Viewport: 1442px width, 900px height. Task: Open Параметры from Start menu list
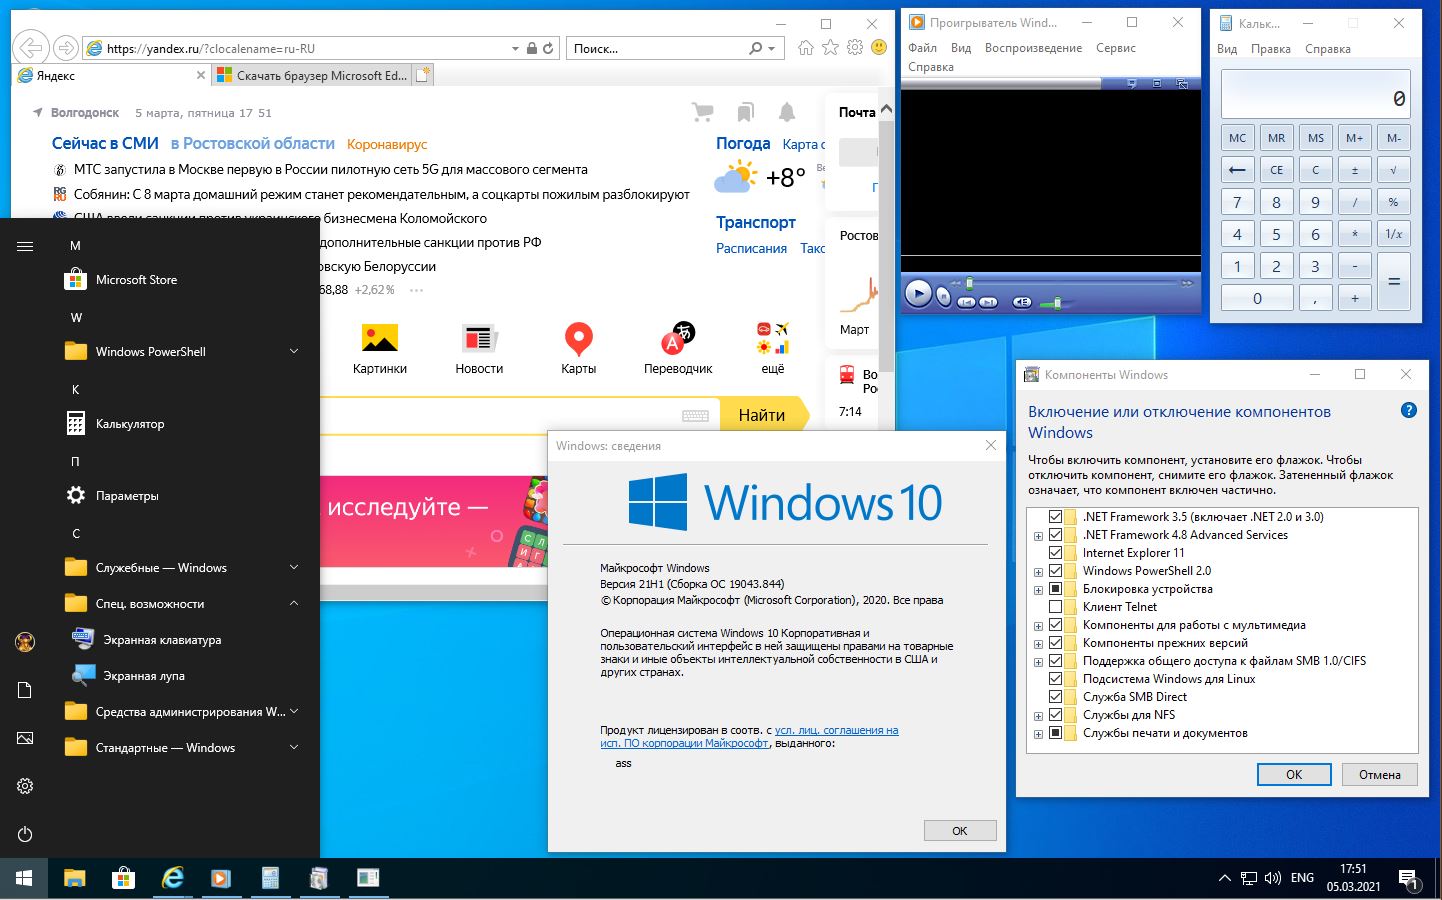click(127, 496)
